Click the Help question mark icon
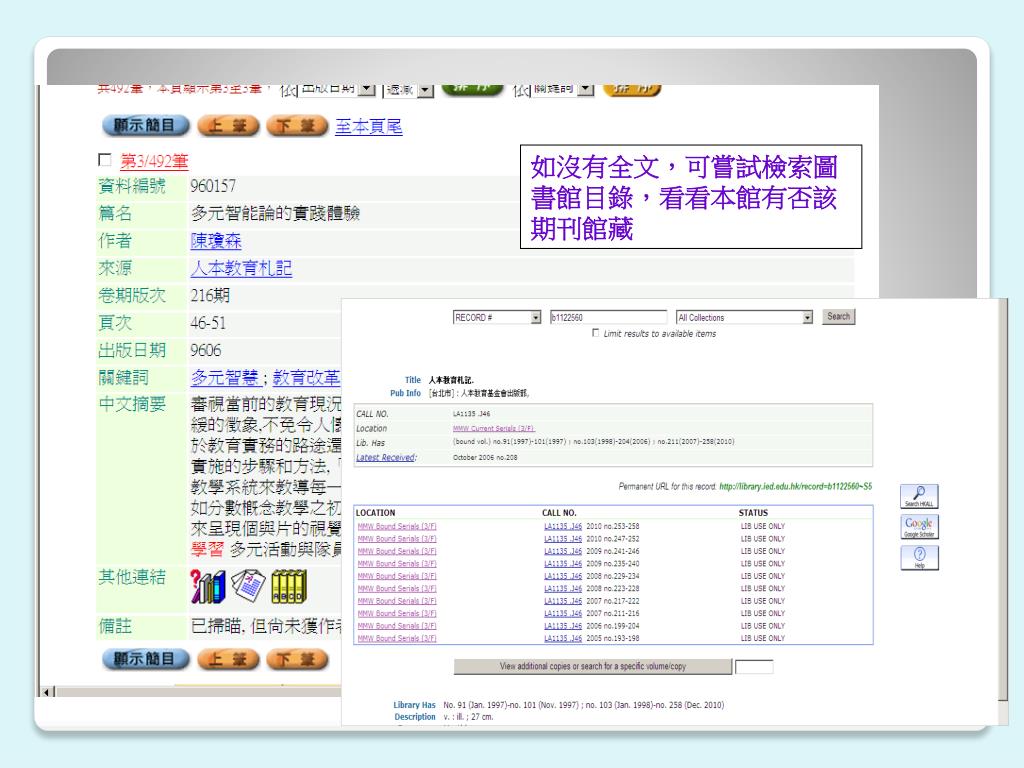The height and width of the screenshot is (768, 1024). (x=919, y=559)
